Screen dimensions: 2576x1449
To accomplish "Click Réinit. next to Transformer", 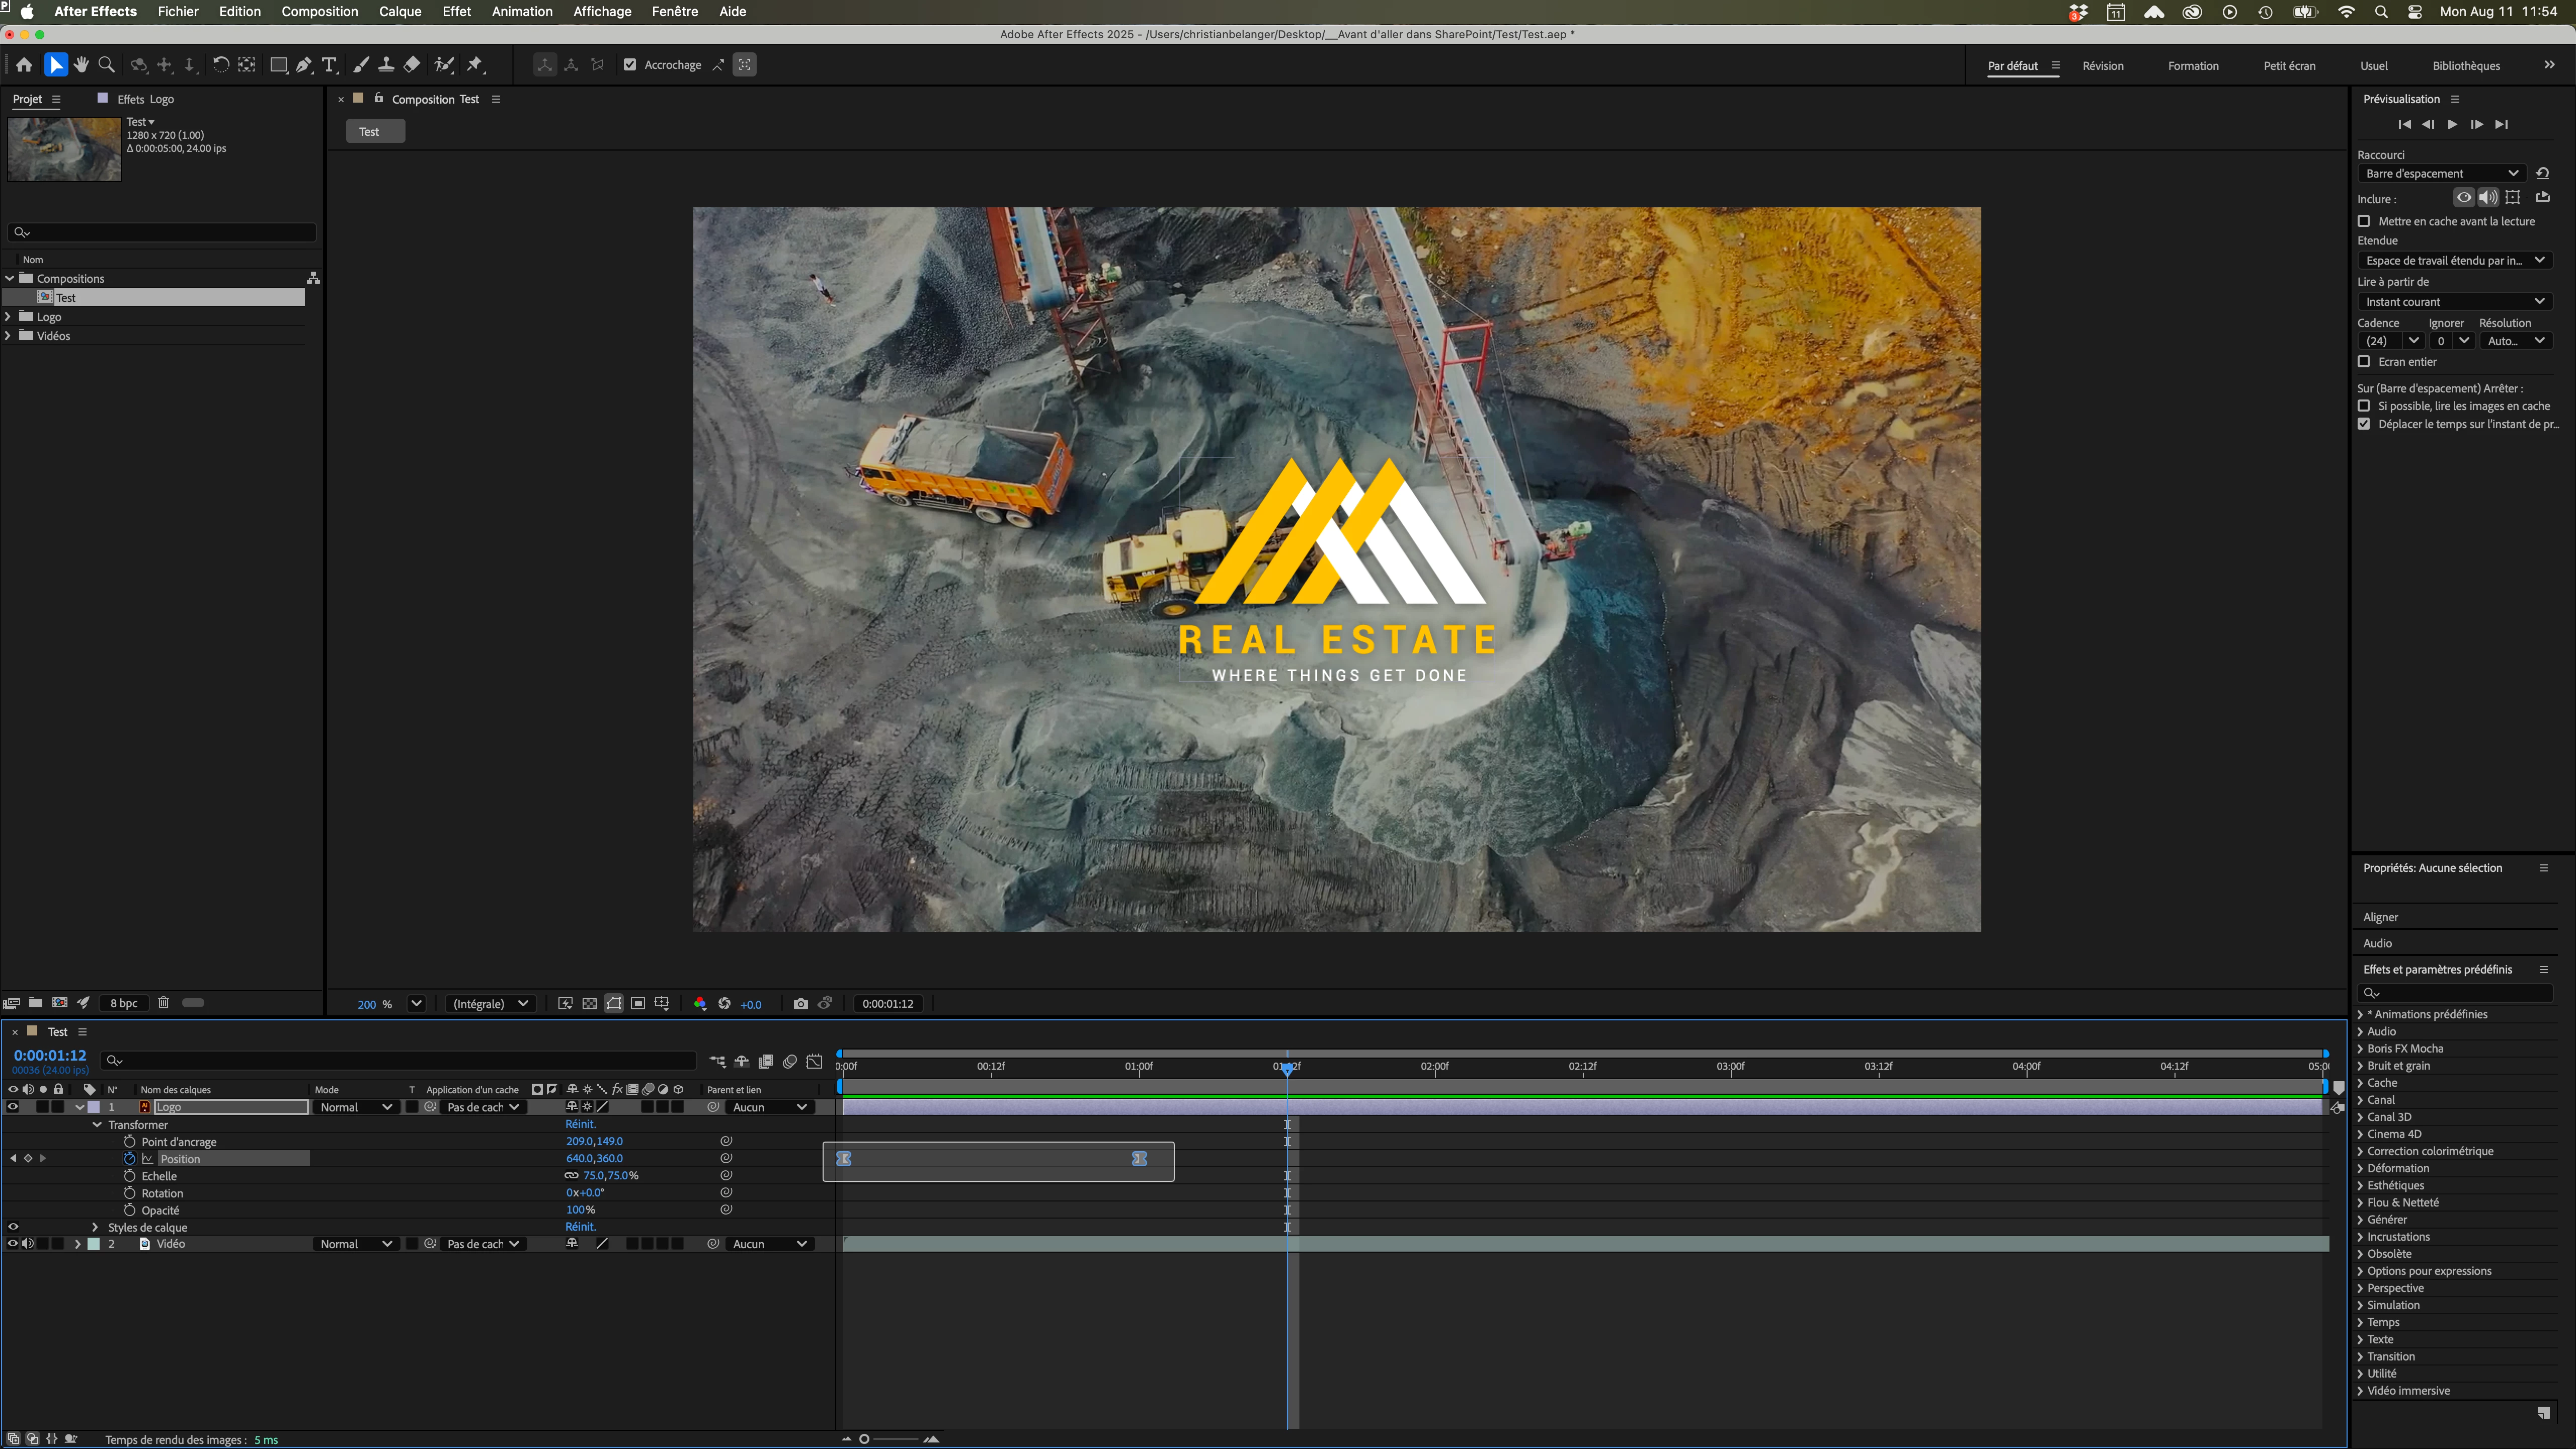I will click(580, 1124).
